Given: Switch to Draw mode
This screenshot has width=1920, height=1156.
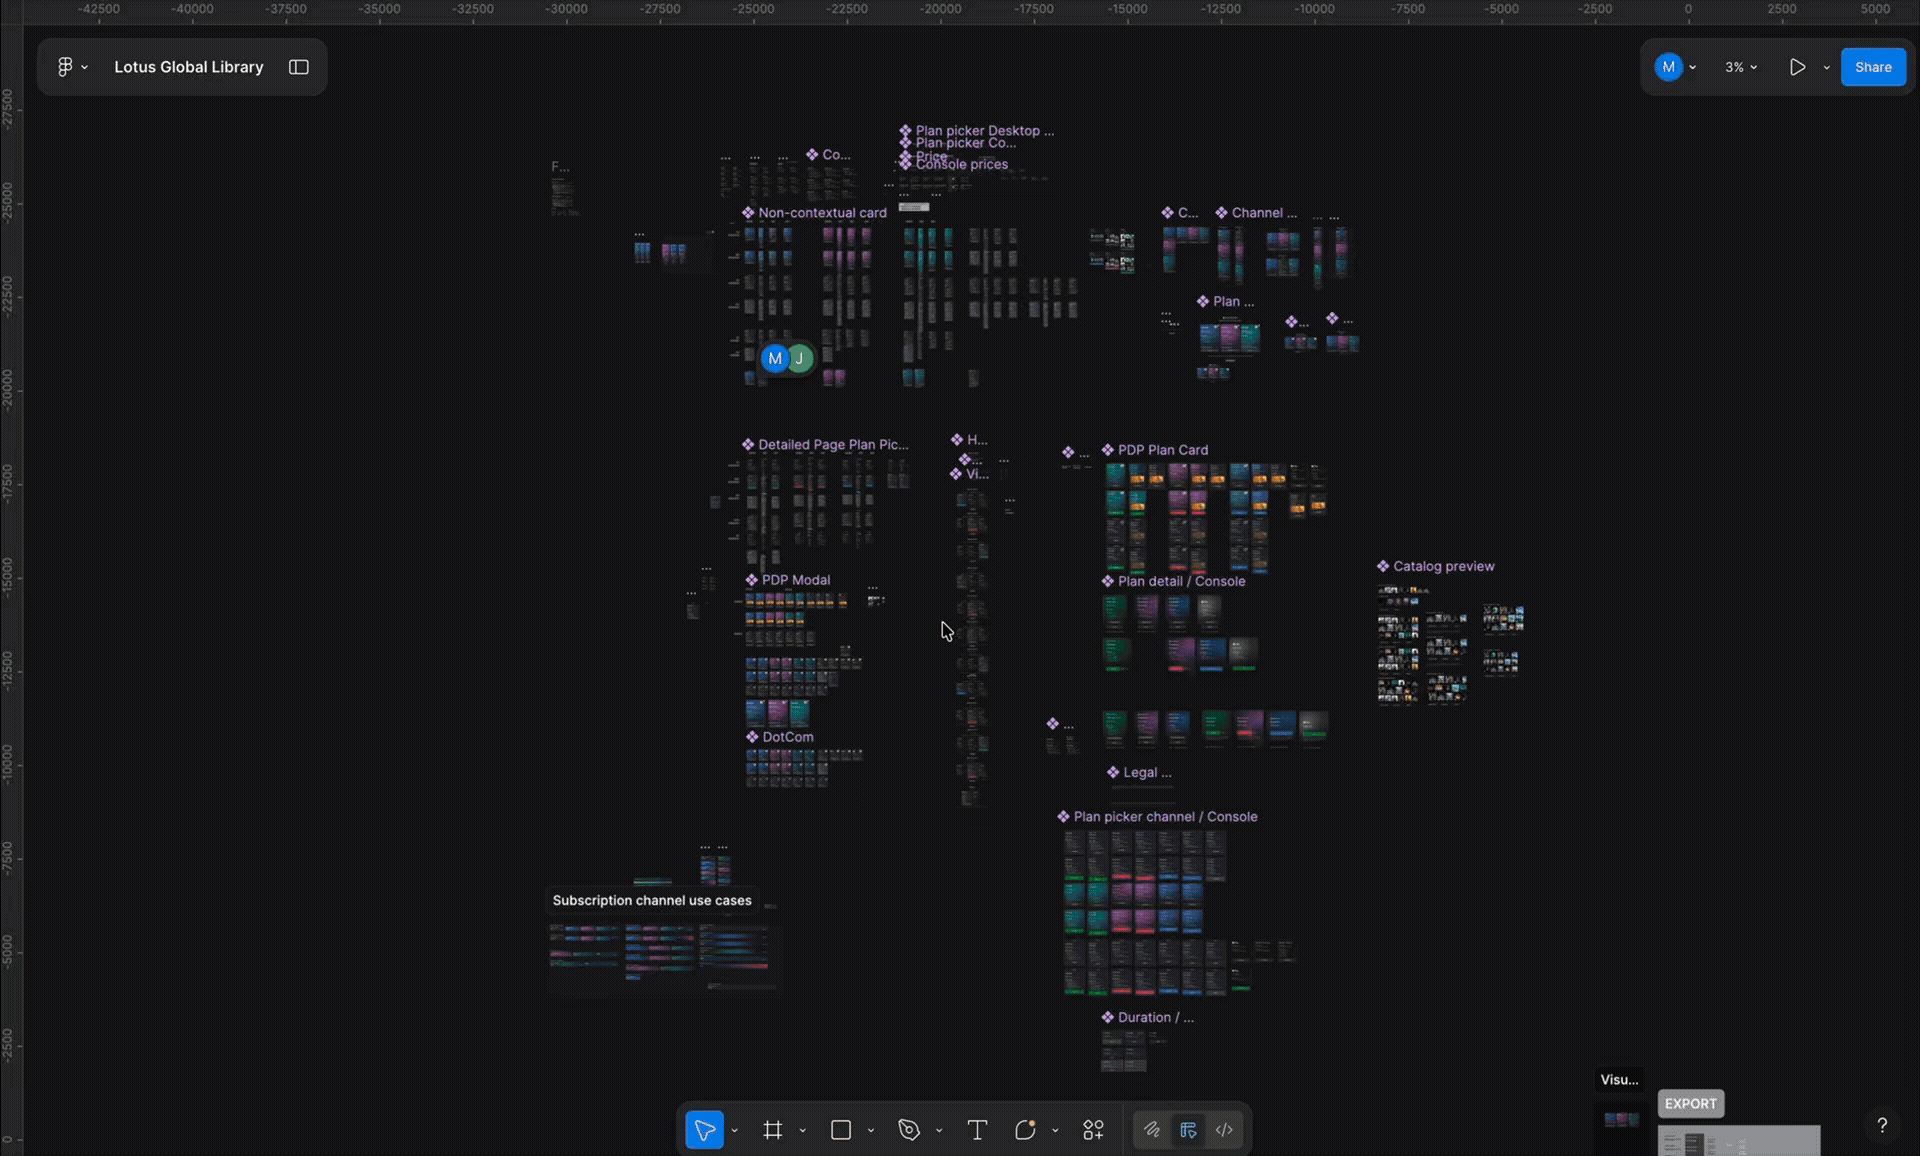Looking at the screenshot, I should coord(1152,1130).
